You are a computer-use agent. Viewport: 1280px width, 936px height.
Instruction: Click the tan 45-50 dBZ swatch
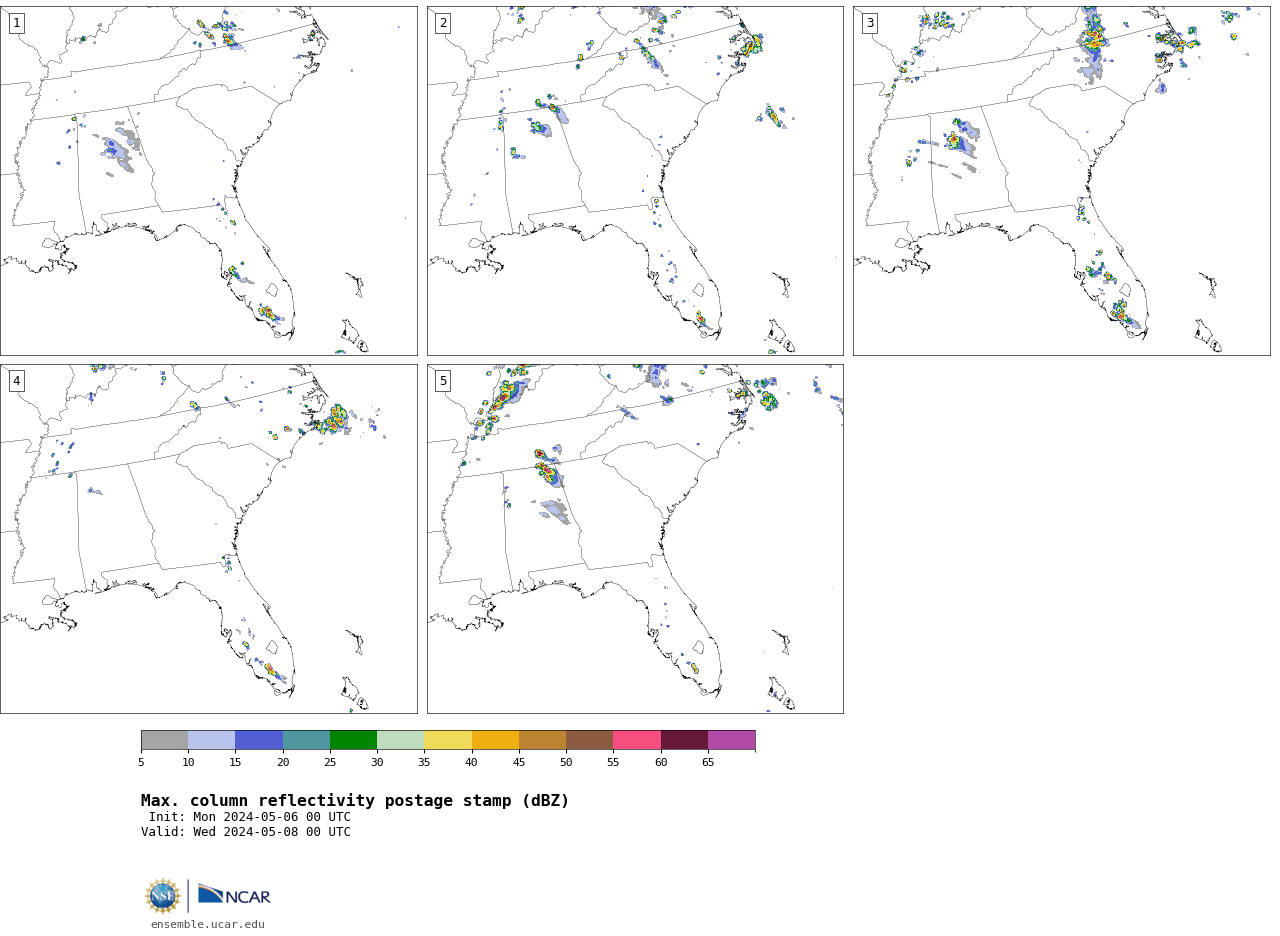point(542,740)
